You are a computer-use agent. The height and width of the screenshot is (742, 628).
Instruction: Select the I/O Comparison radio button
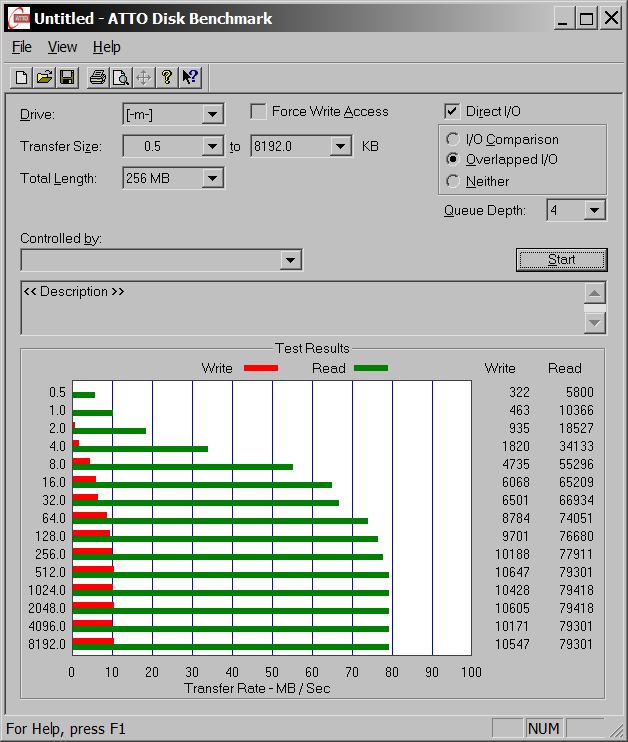click(x=453, y=140)
